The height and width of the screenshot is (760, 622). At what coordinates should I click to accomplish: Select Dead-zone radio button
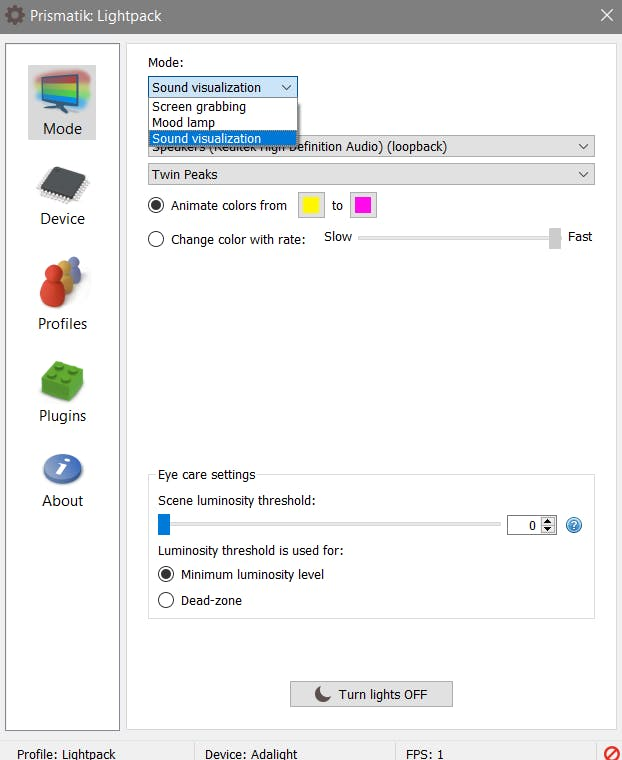coord(166,600)
